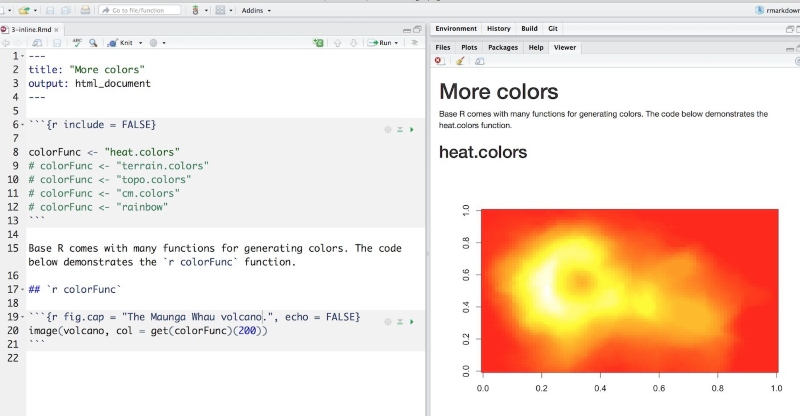Collapse the heading section fold at line 17
This screenshot has height=416, width=800.
[x=22, y=290]
